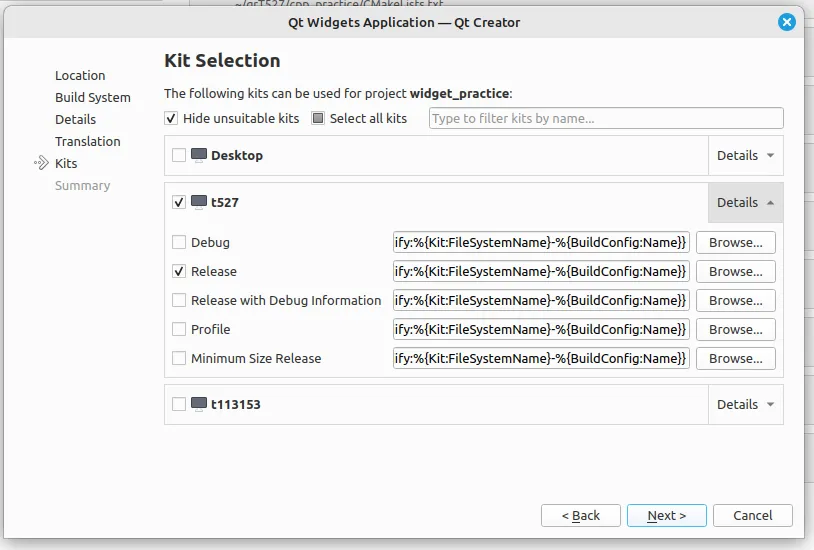Expand Details for Desktop kit
This screenshot has width=814, height=550.
click(x=745, y=155)
